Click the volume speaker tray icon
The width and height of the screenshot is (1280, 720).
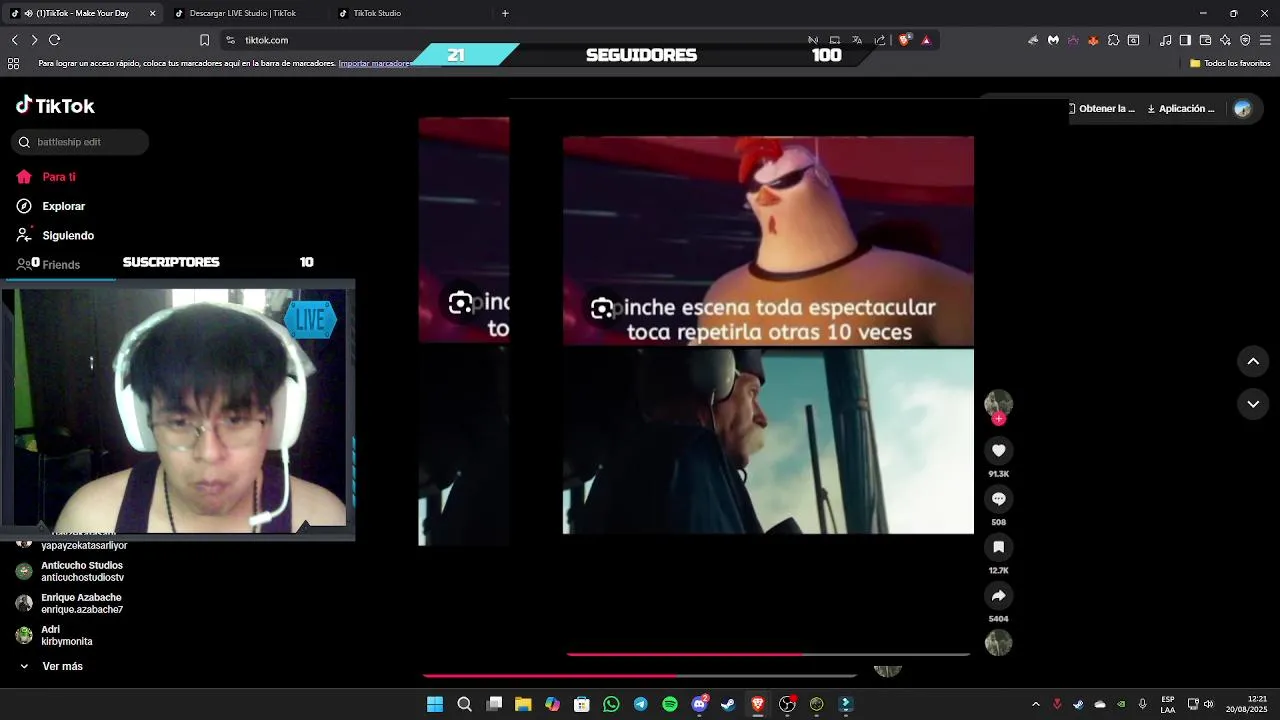1209,704
